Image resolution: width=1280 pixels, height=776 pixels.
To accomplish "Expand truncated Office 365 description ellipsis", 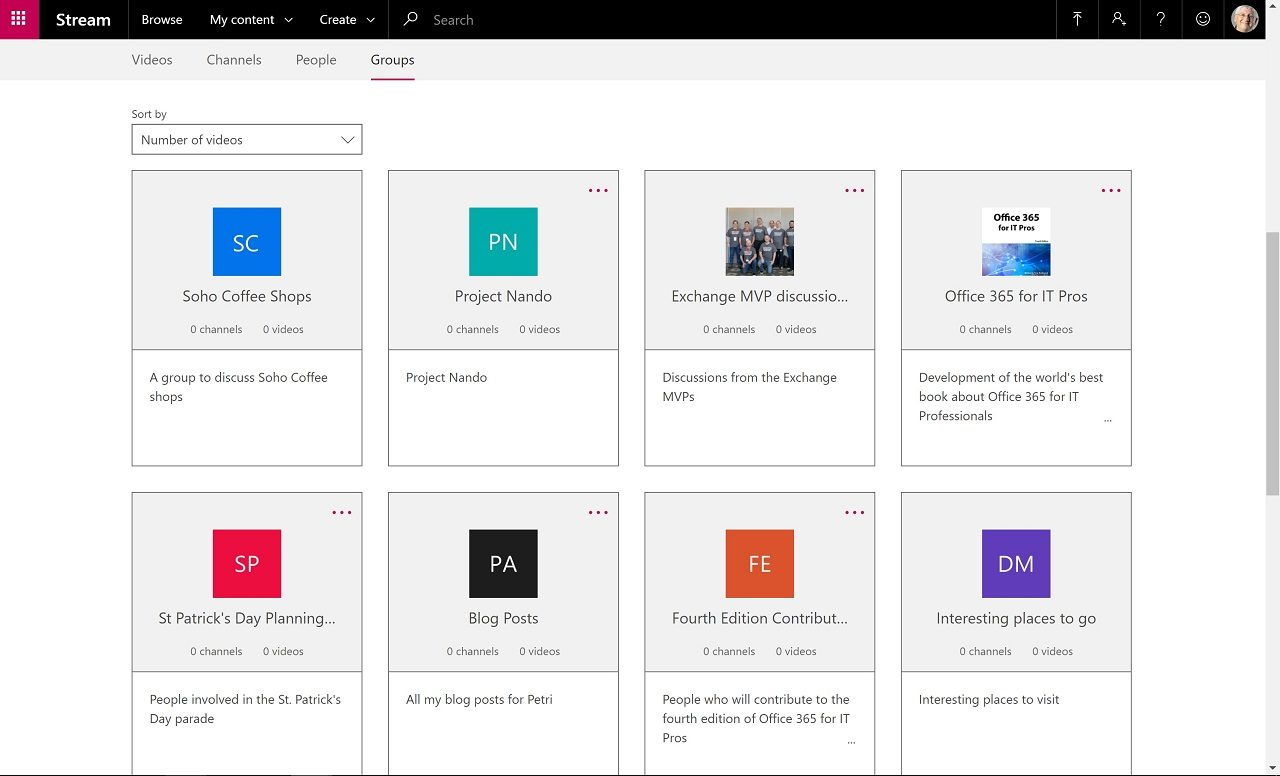I will pos(1107,420).
